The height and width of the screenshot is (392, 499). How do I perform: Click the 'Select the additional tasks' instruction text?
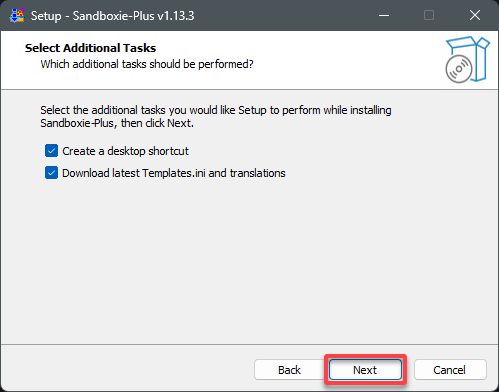tap(216, 117)
